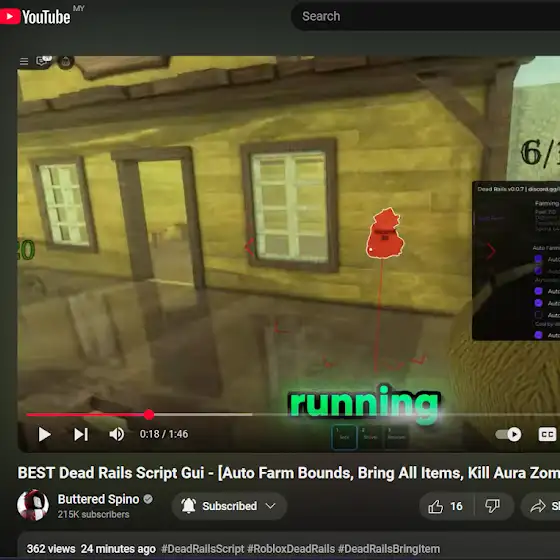Toggle the autoplay switch

tap(509, 434)
